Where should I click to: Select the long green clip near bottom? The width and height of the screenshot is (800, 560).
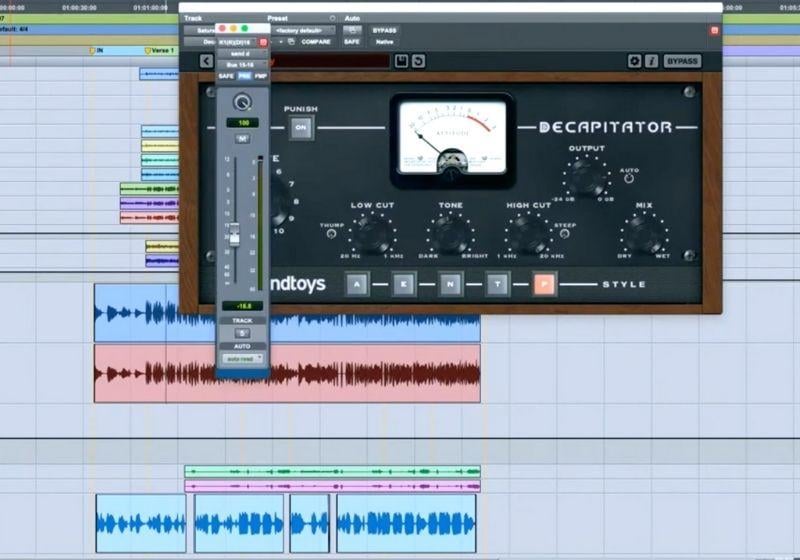(332, 472)
